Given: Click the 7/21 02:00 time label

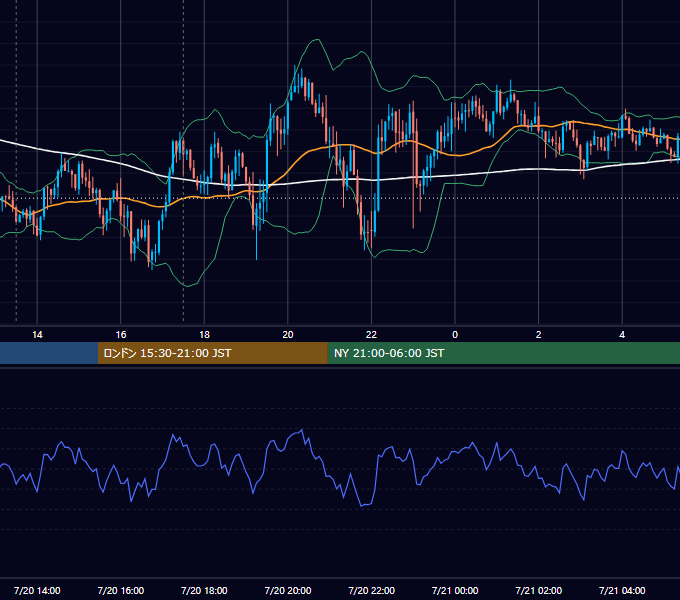Looking at the screenshot, I should pyautogui.click(x=539, y=590).
